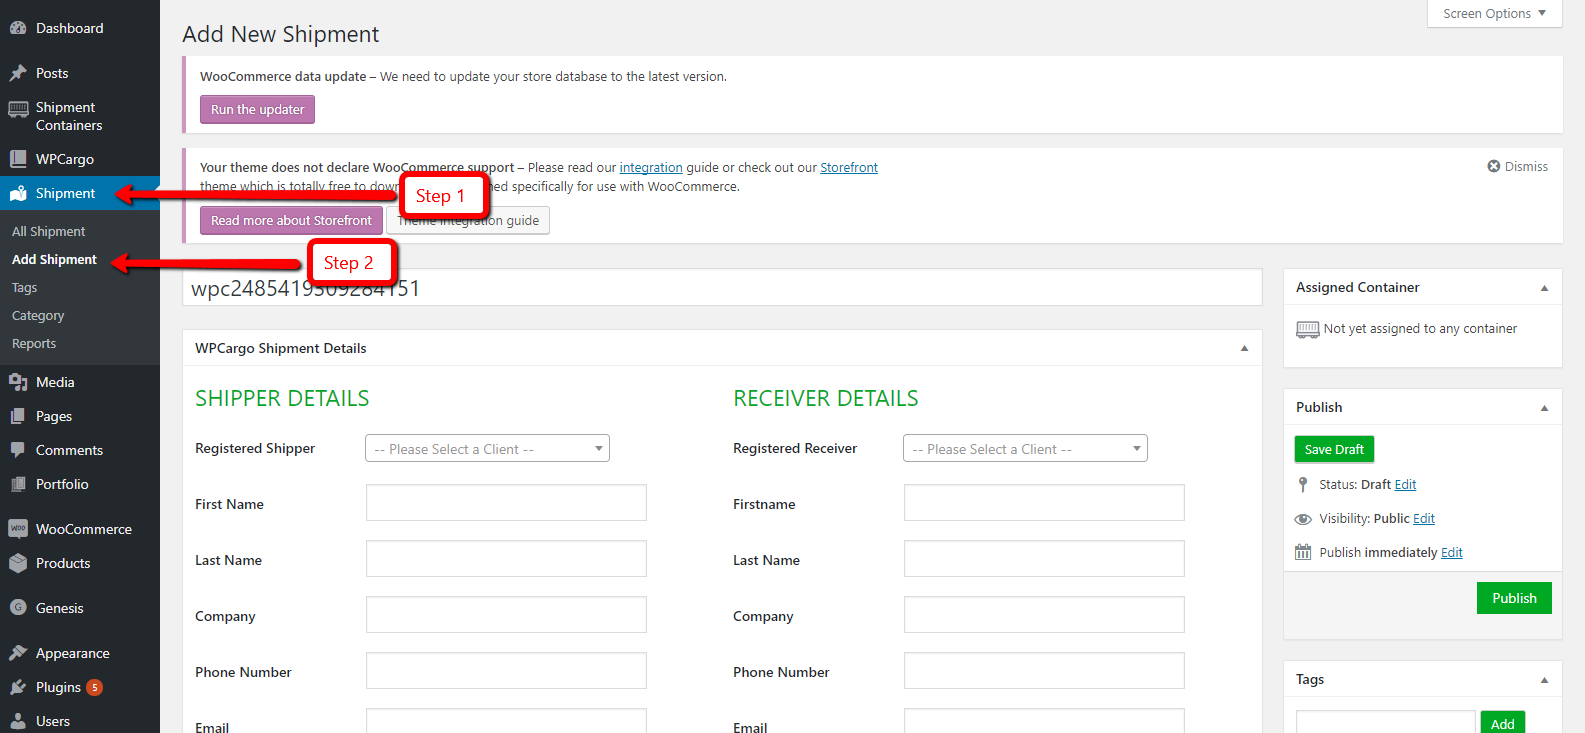Select Add Shipment in the submenu
The height and width of the screenshot is (733, 1585).
54,259
